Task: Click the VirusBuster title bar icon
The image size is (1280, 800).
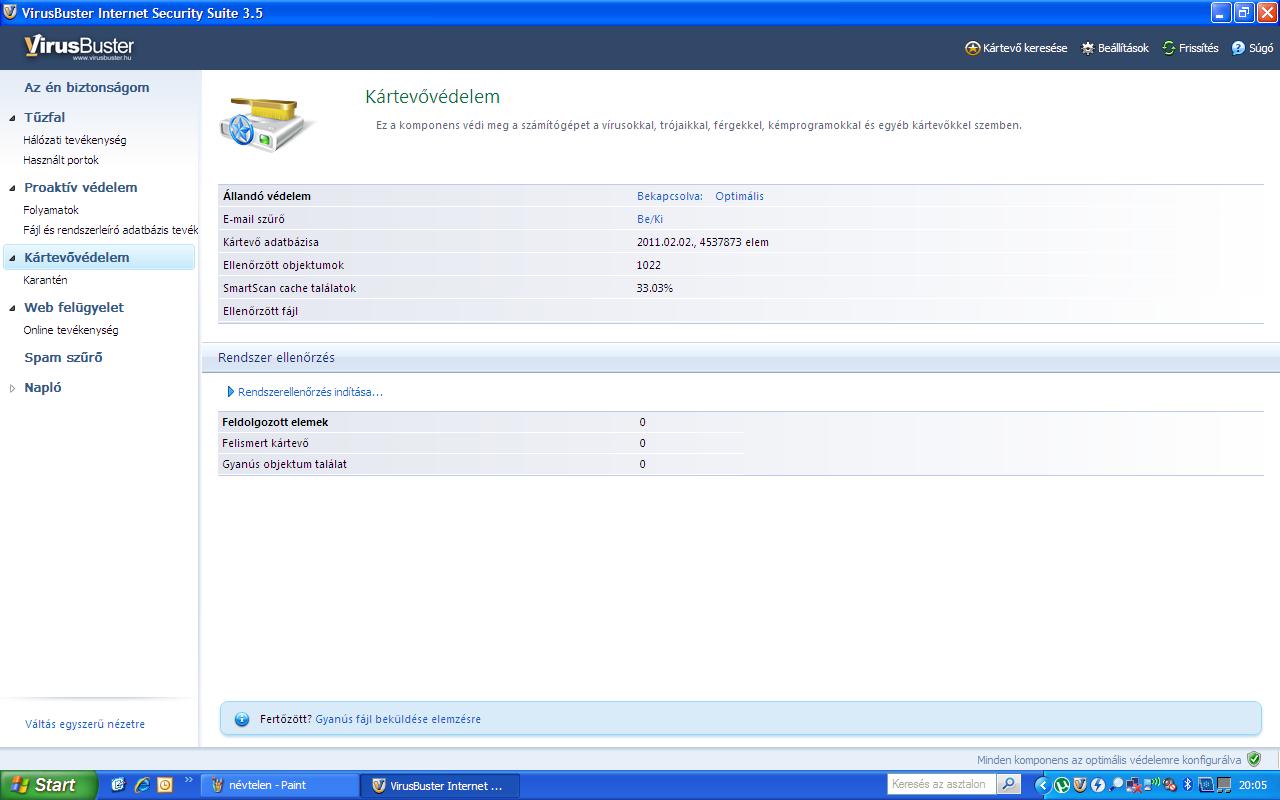Action: [11, 12]
